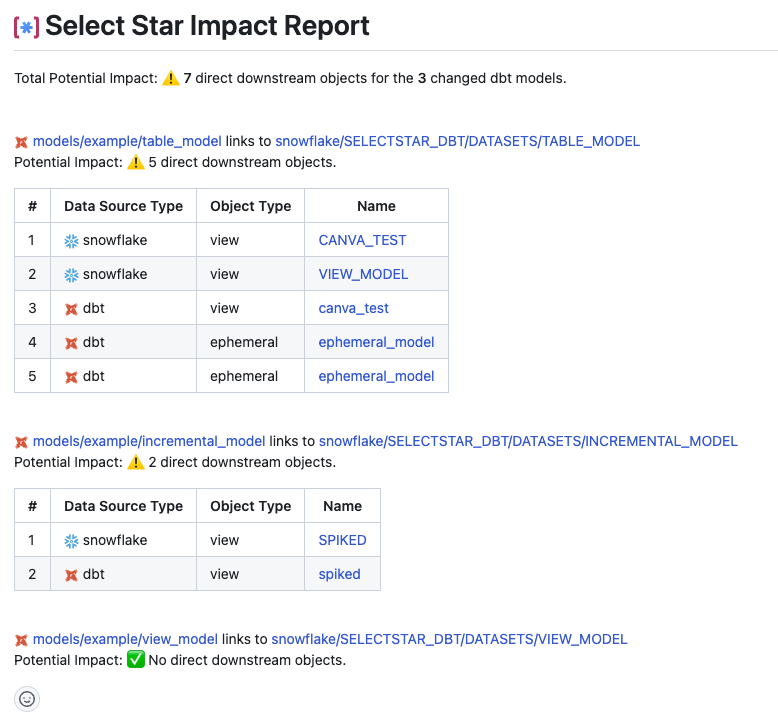Follow the ephemeral_model link in row 5
This screenshot has width=778, height=722.
pyautogui.click(x=376, y=377)
